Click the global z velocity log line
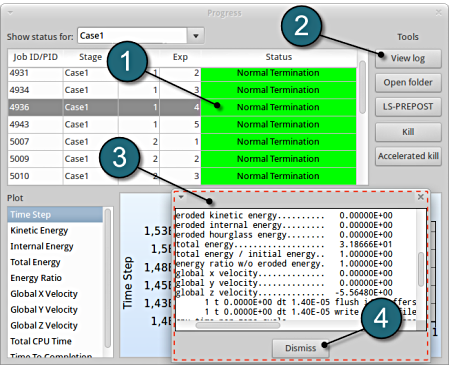Viewport: 449px width, 365px height. 284,293
